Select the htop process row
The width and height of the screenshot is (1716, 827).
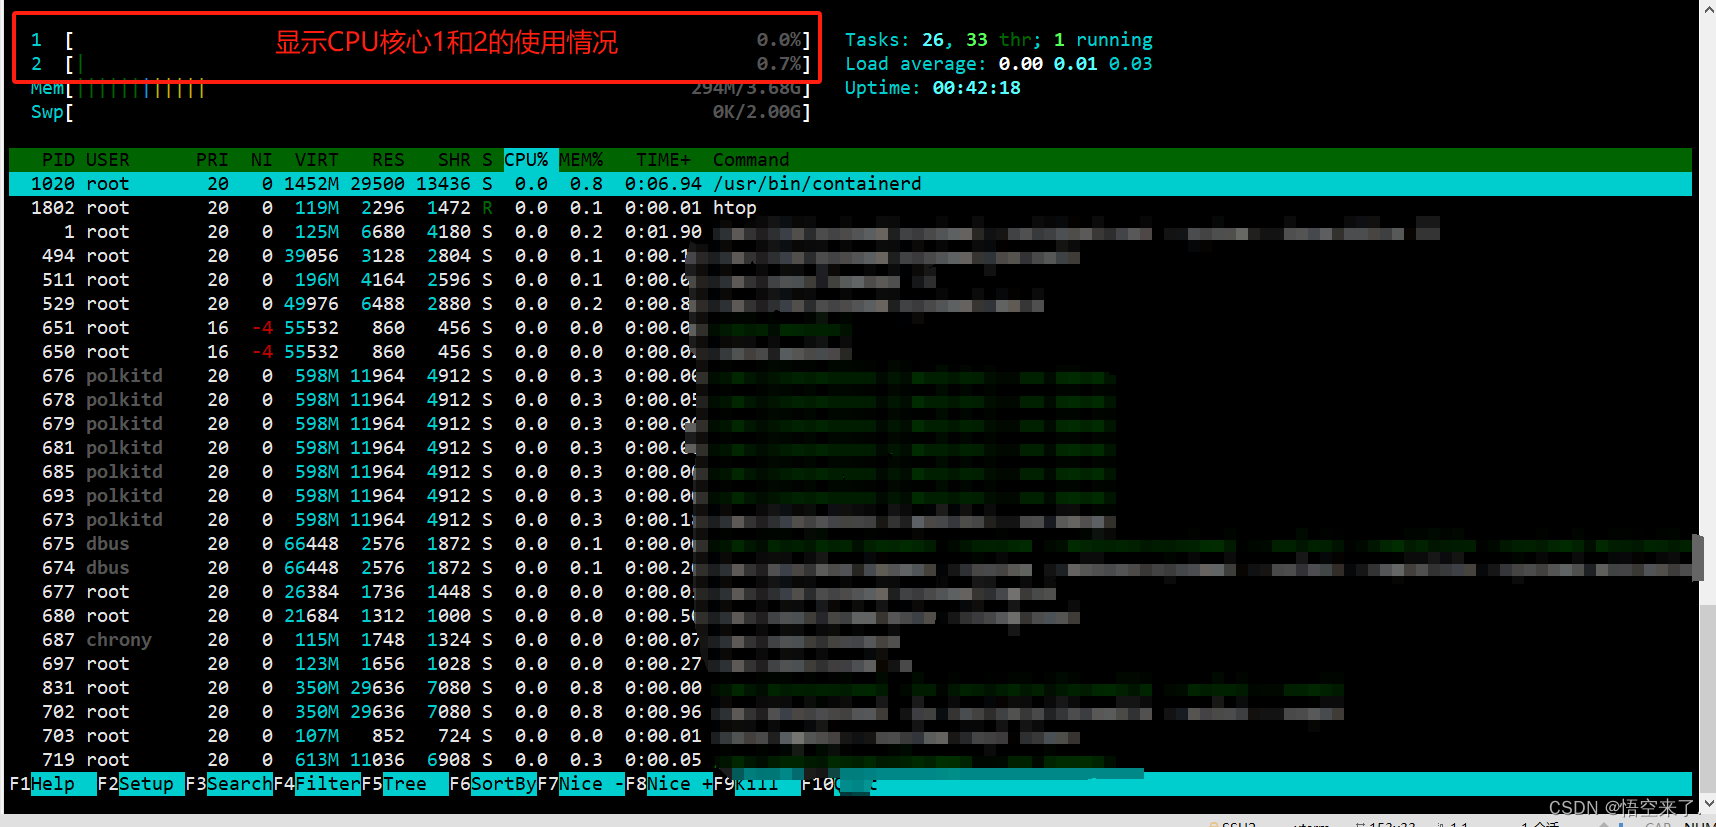(850, 208)
